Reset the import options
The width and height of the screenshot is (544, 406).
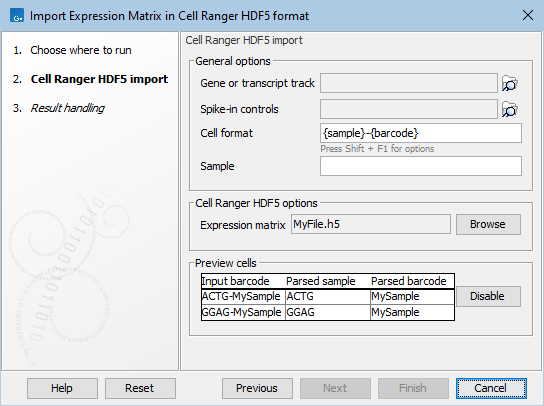coord(140,388)
